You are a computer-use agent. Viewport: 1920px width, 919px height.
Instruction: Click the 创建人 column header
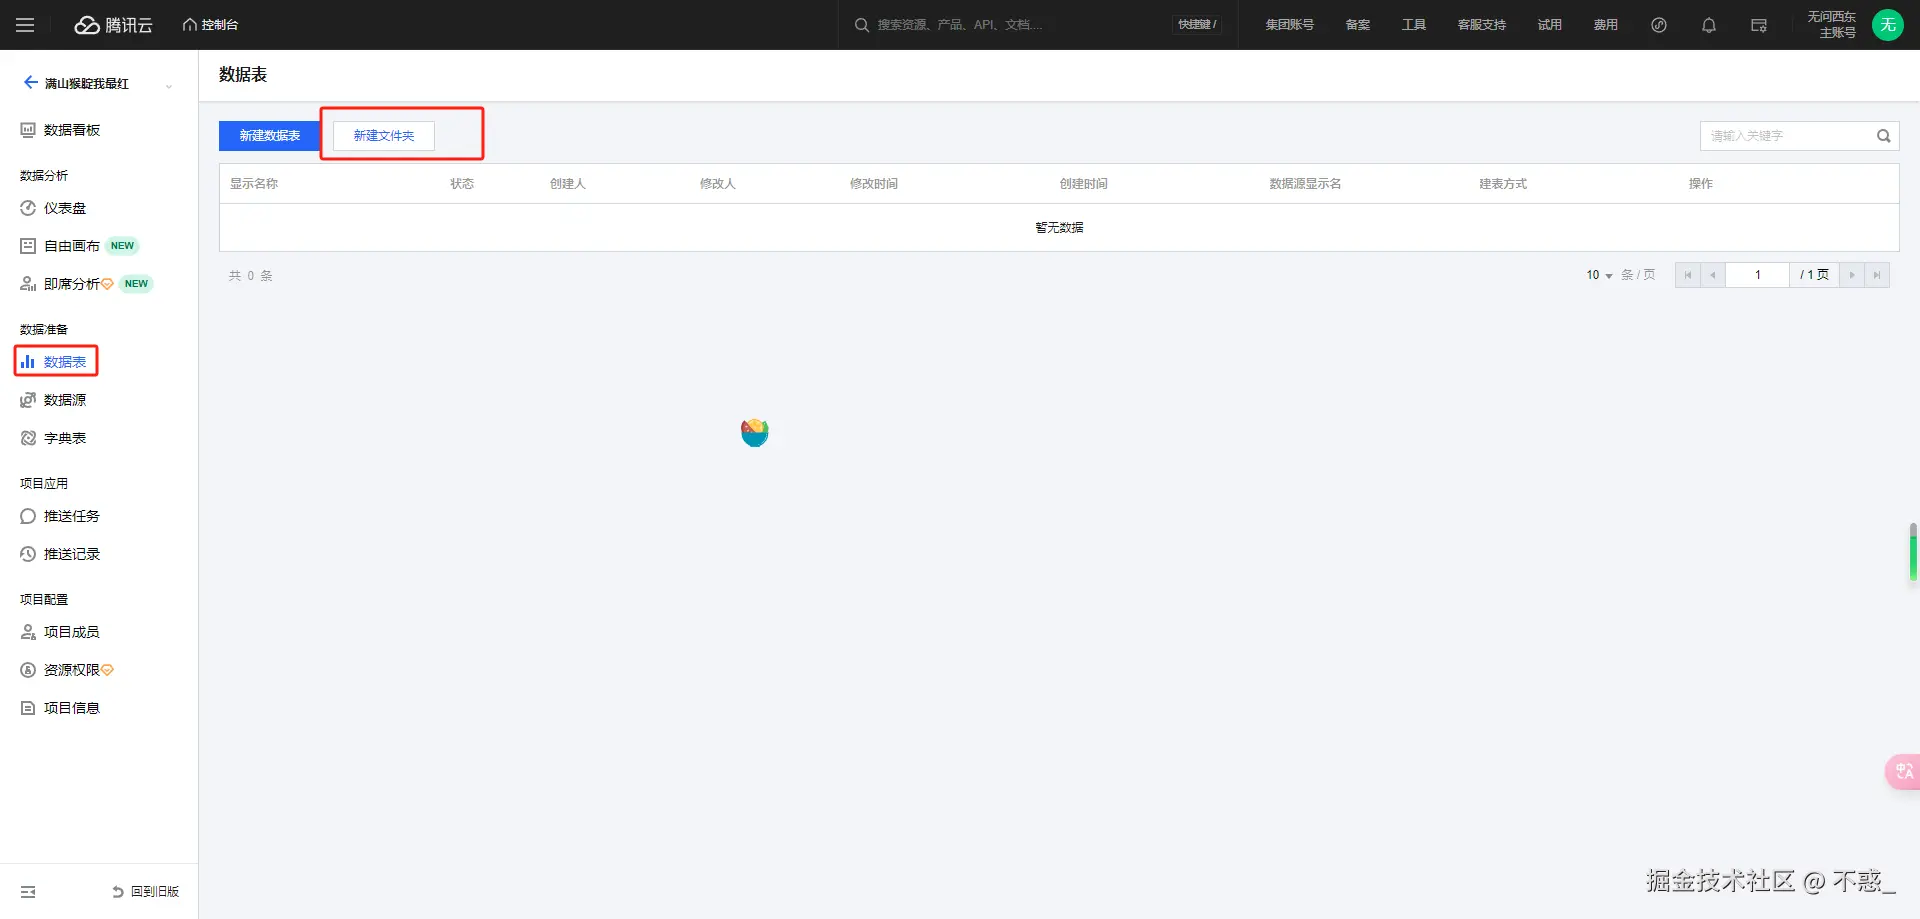coord(568,184)
